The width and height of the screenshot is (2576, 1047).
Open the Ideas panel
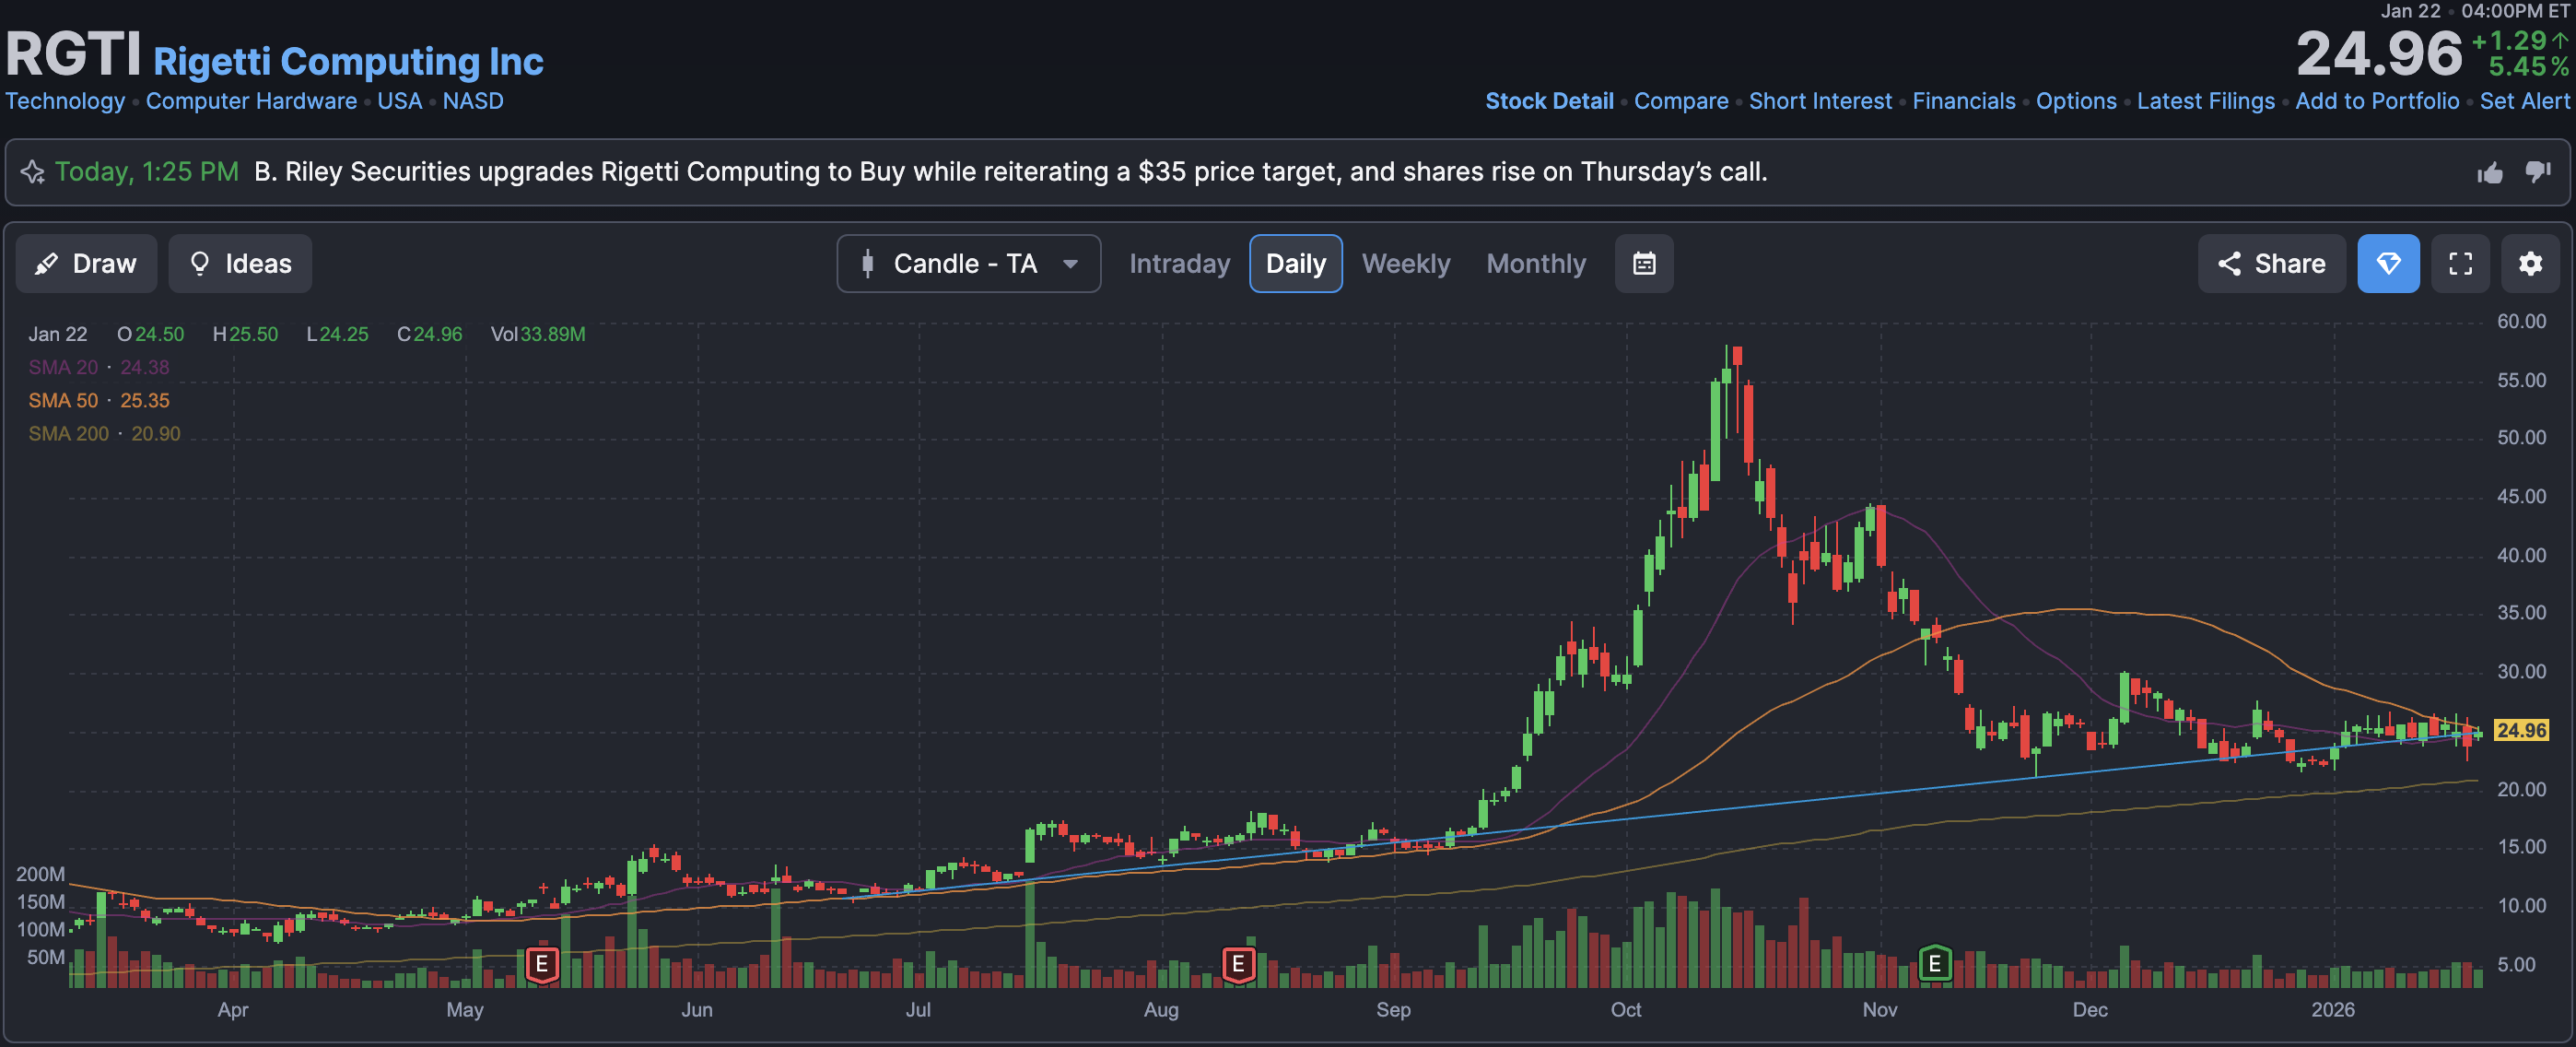[x=240, y=264]
